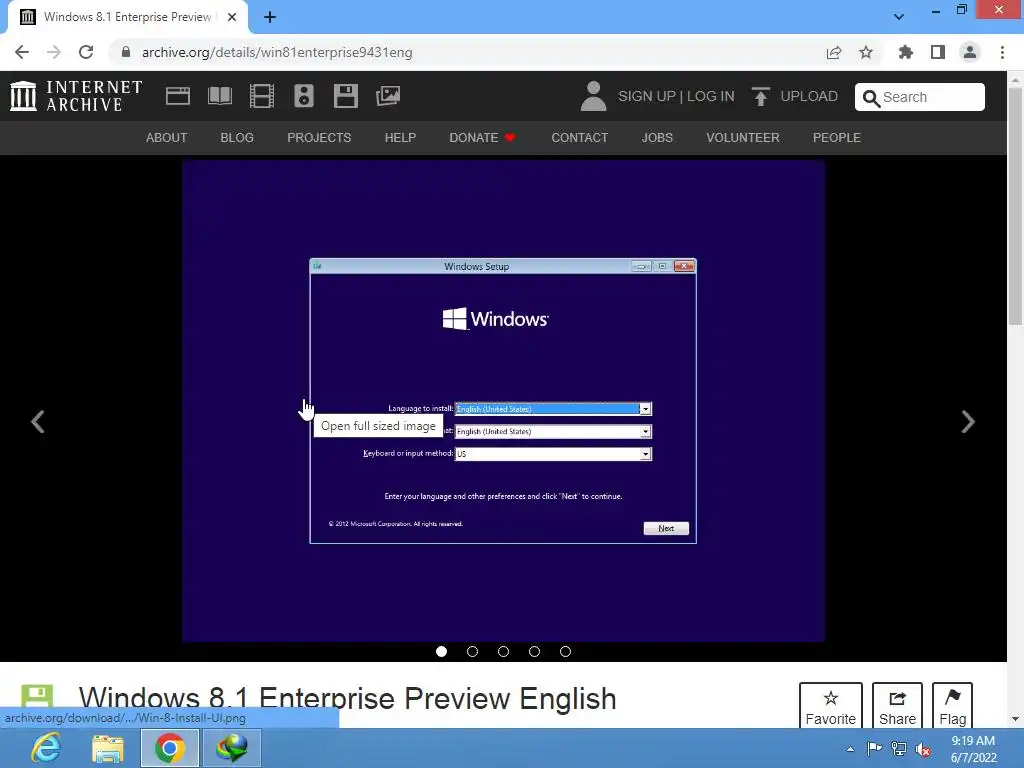
Task: Open DONATE menu item
Action: [482, 138]
